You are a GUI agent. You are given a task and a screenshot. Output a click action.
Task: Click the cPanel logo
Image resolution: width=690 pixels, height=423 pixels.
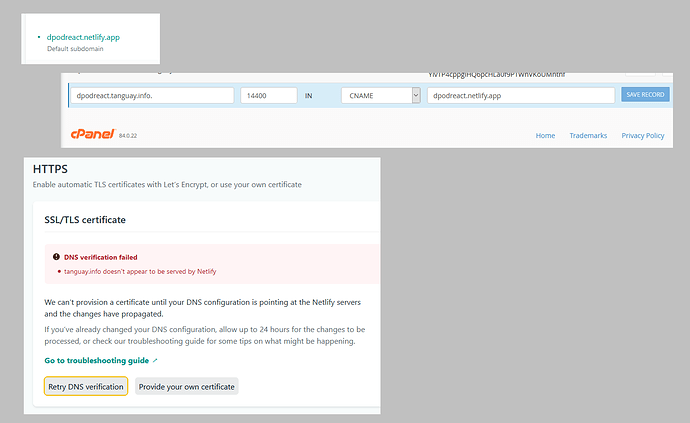coord(92,134)
